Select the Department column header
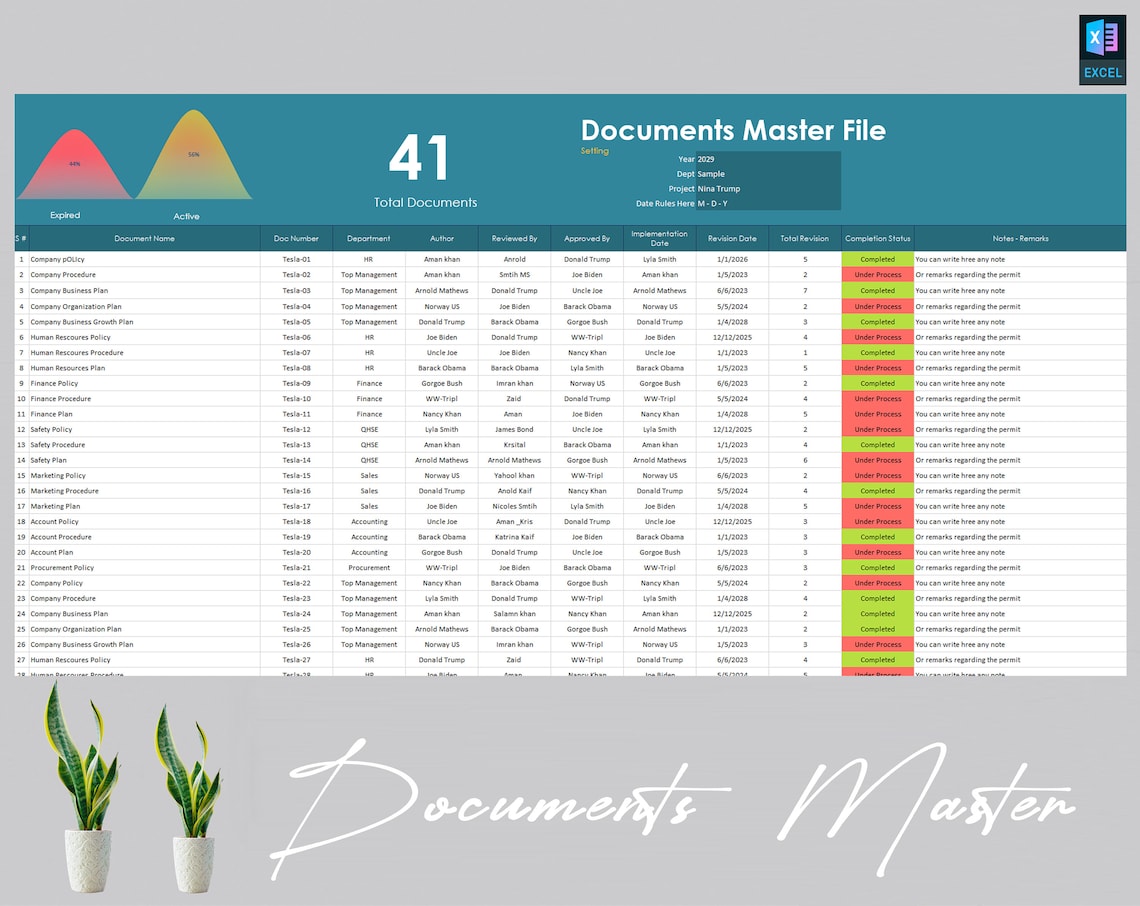 point(369,238)
